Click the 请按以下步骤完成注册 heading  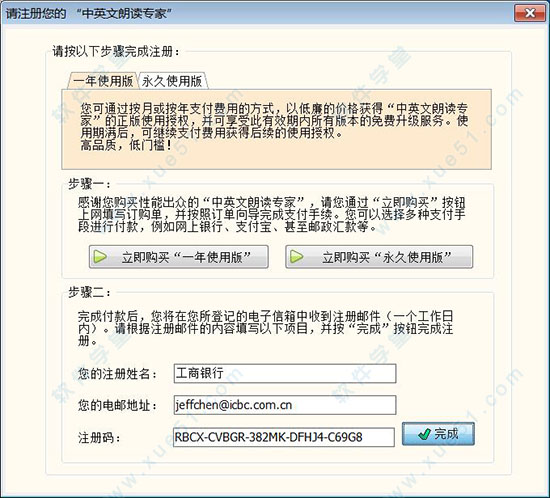point(116,52)
